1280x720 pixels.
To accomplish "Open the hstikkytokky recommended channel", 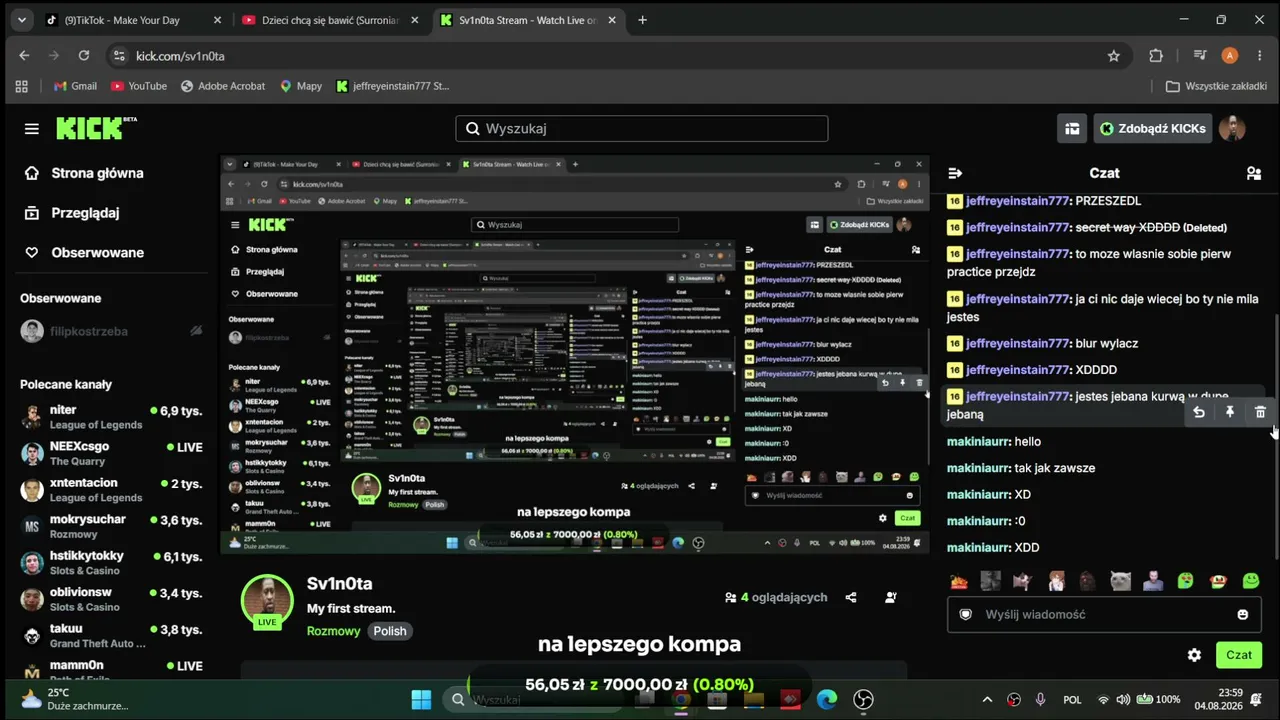I will 112,563.
